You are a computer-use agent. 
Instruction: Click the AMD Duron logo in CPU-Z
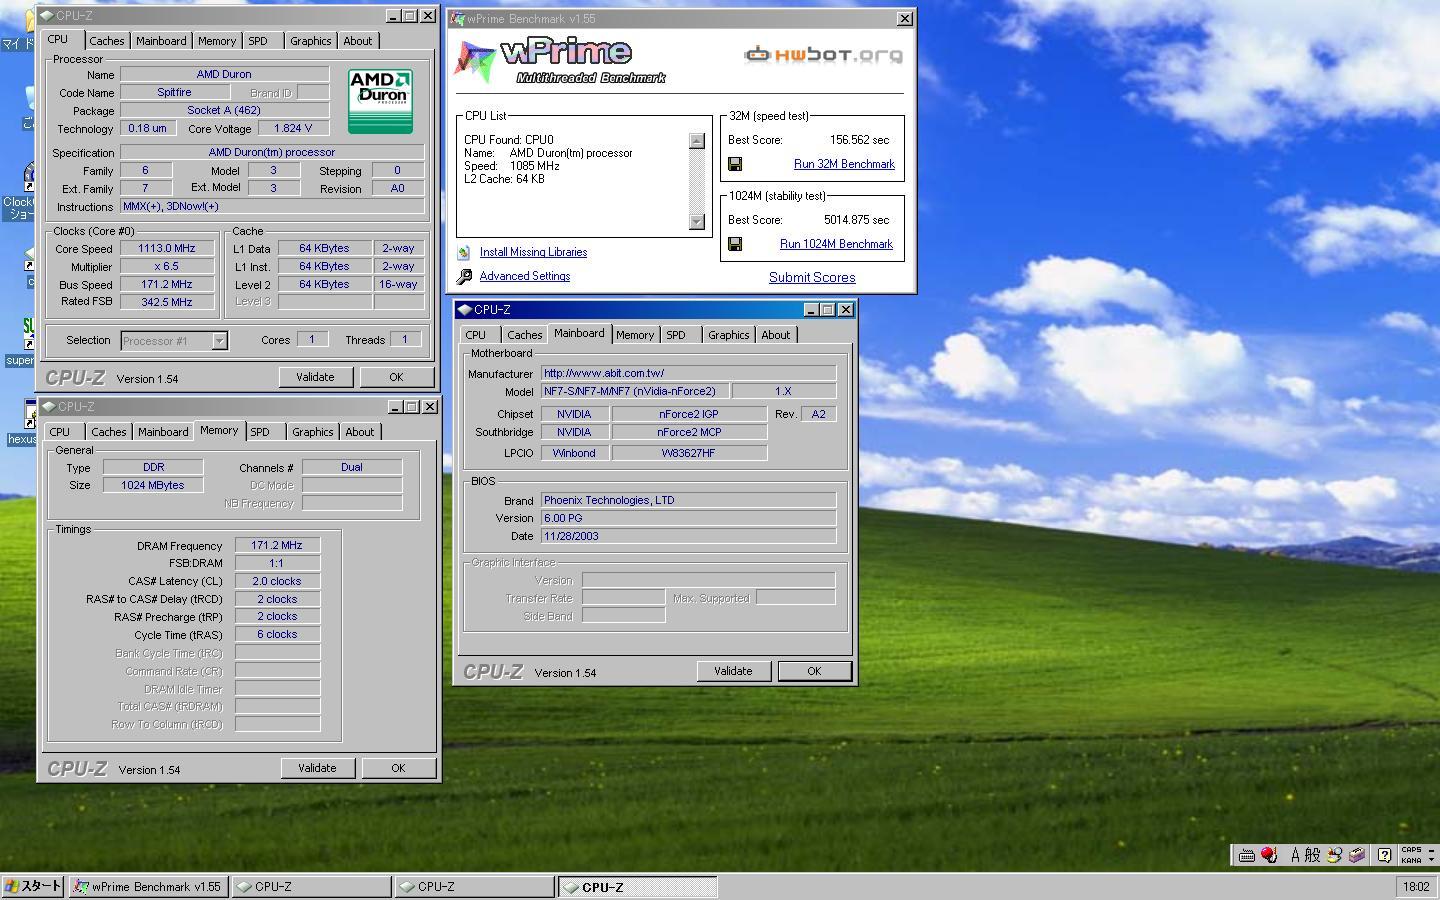[380, 101]
